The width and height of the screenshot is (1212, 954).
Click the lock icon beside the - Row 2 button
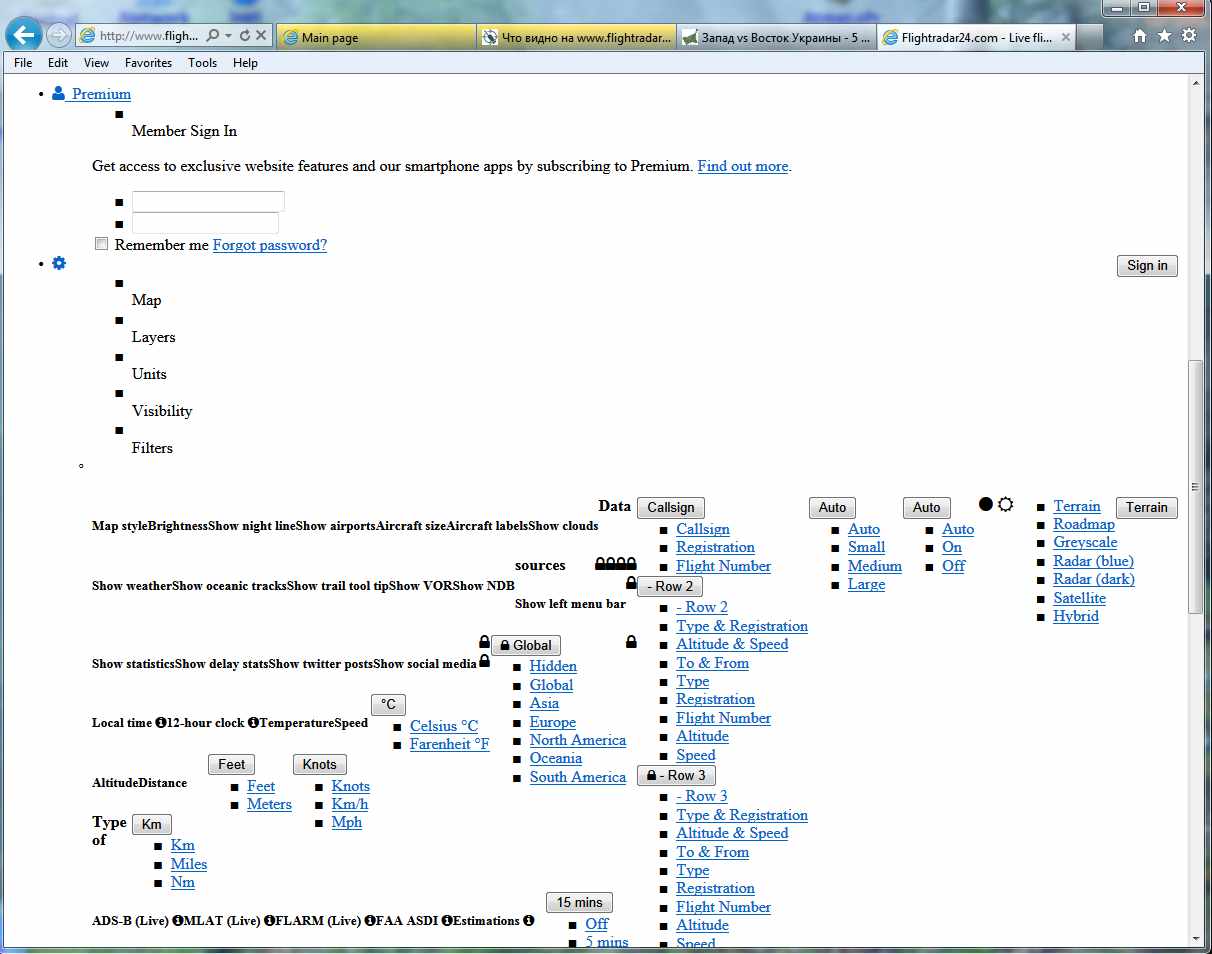[x=631, y=582]
